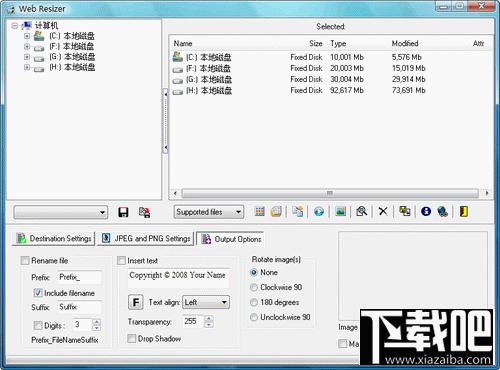
Task: Sort by the Attr column header
Action: tap(478, 43)
